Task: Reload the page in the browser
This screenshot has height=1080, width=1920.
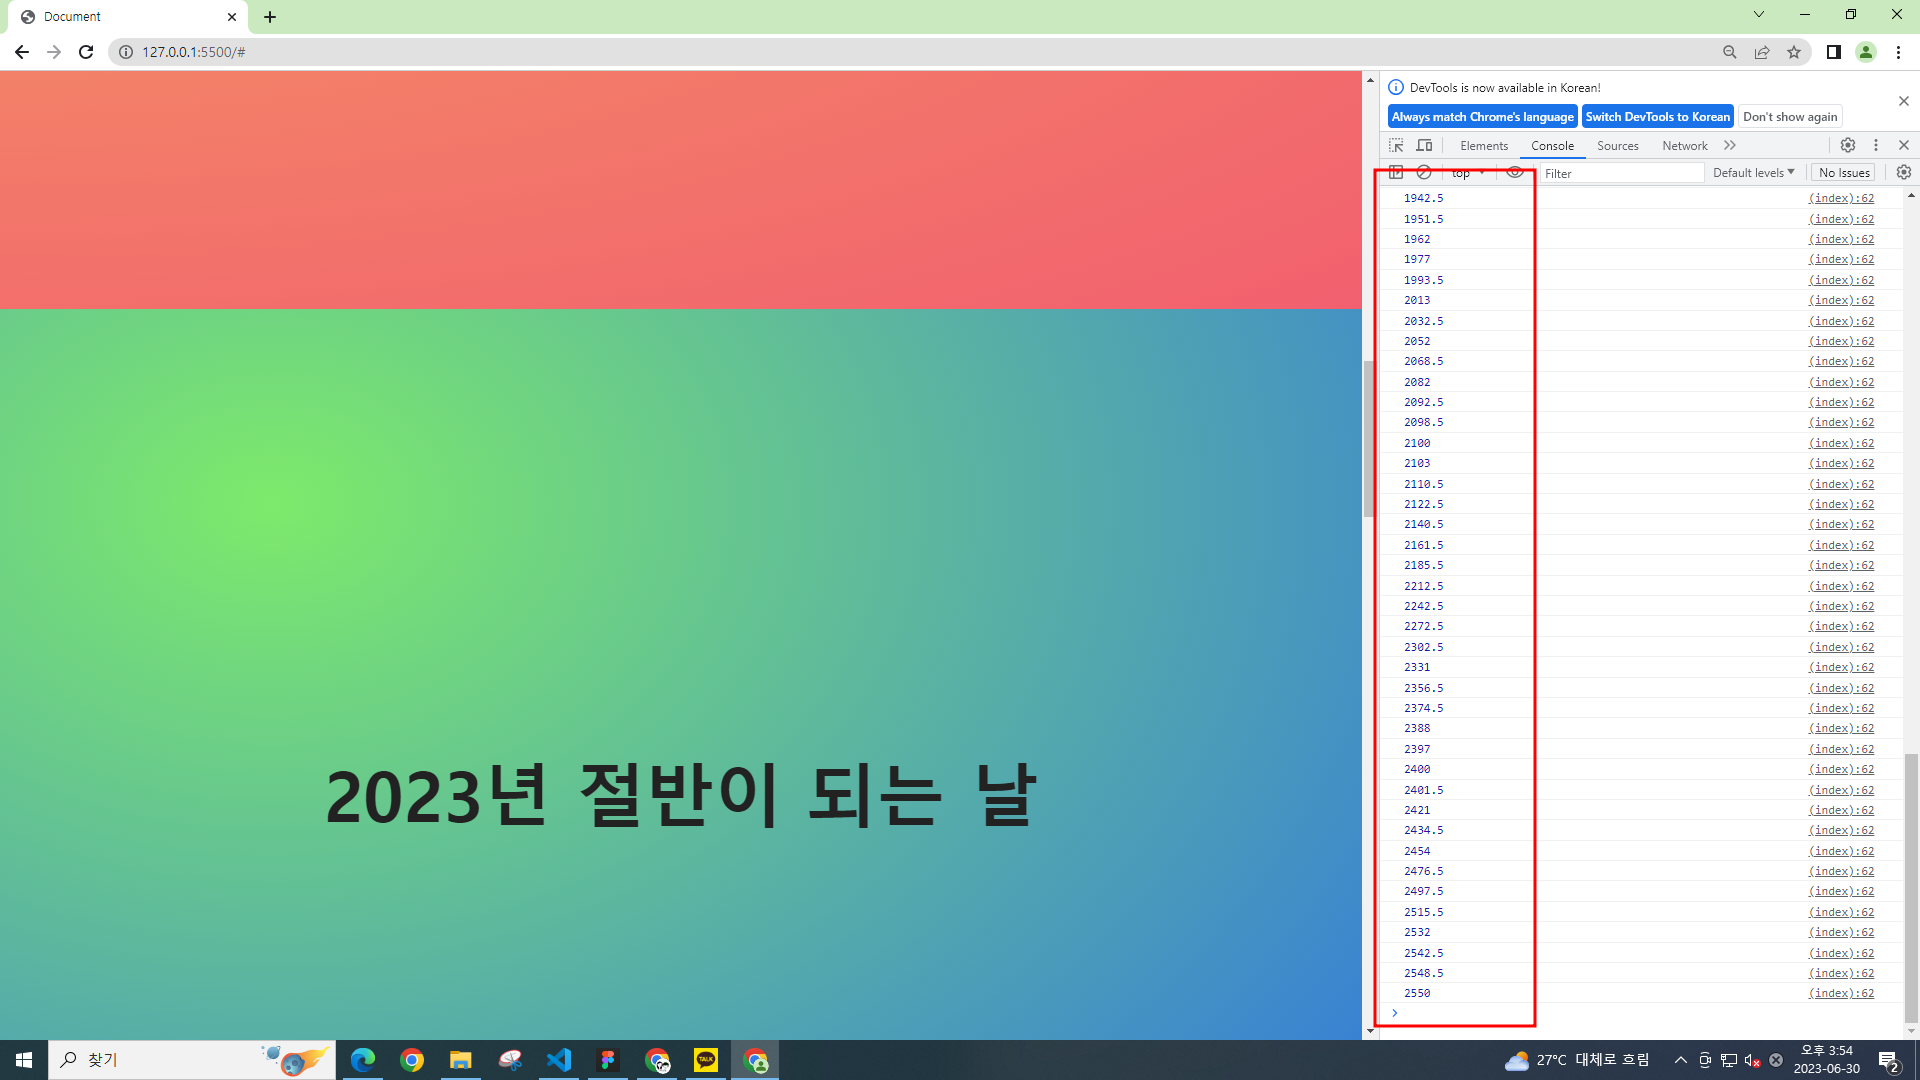Action: pos(86,52)
